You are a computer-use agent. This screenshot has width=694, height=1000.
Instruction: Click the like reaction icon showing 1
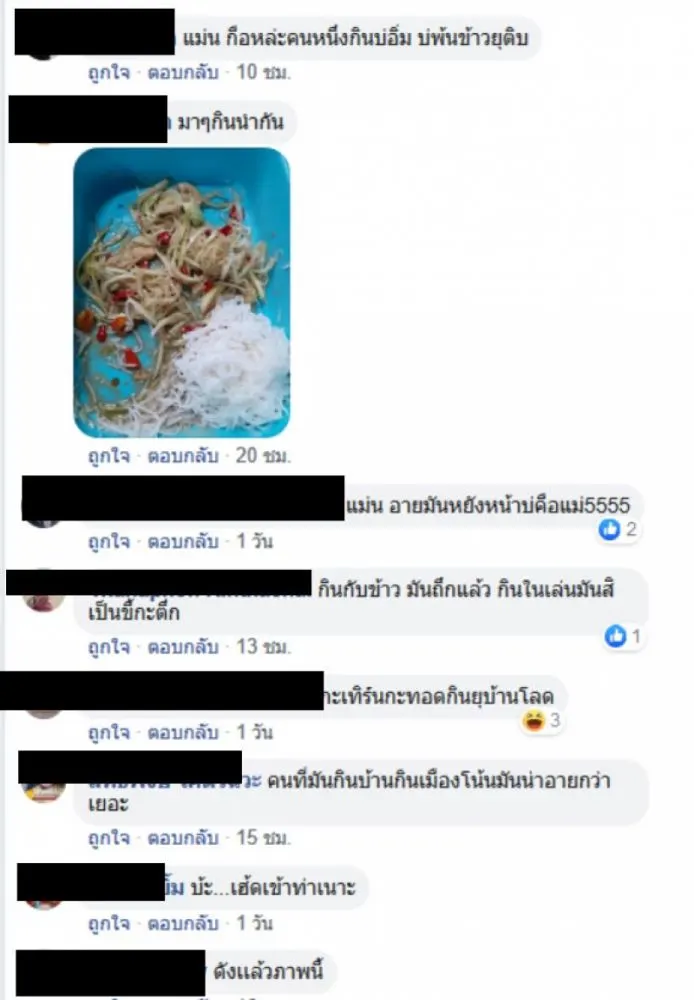(615, 636)
